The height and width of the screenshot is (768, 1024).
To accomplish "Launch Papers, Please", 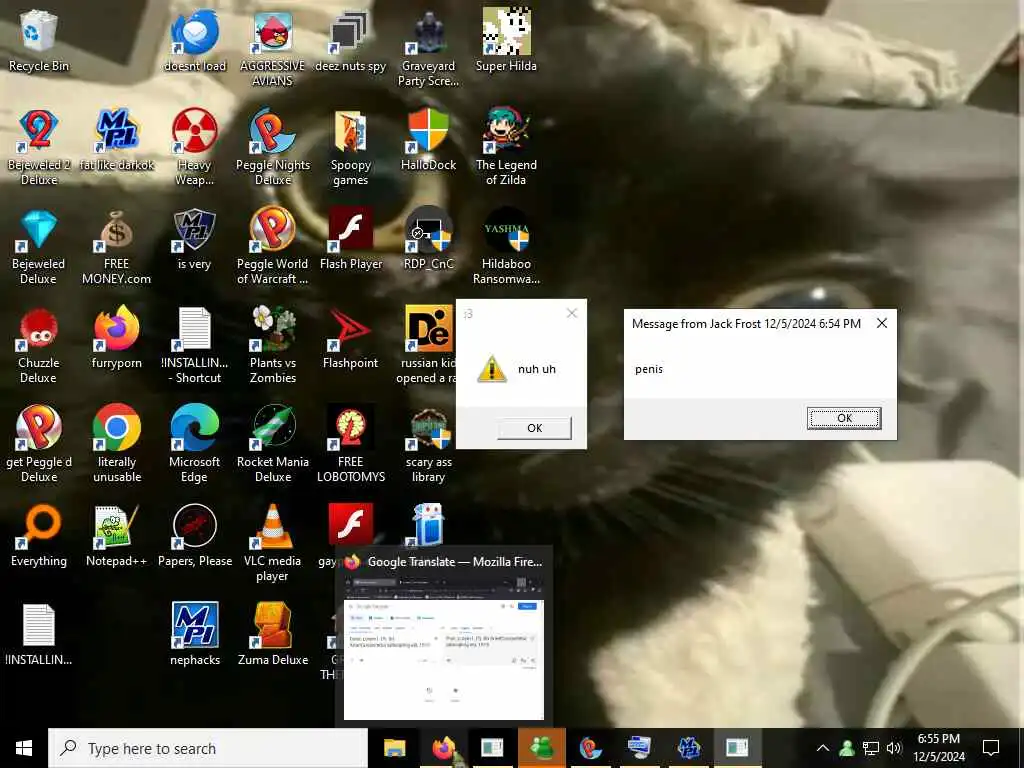I will point(195,537).
